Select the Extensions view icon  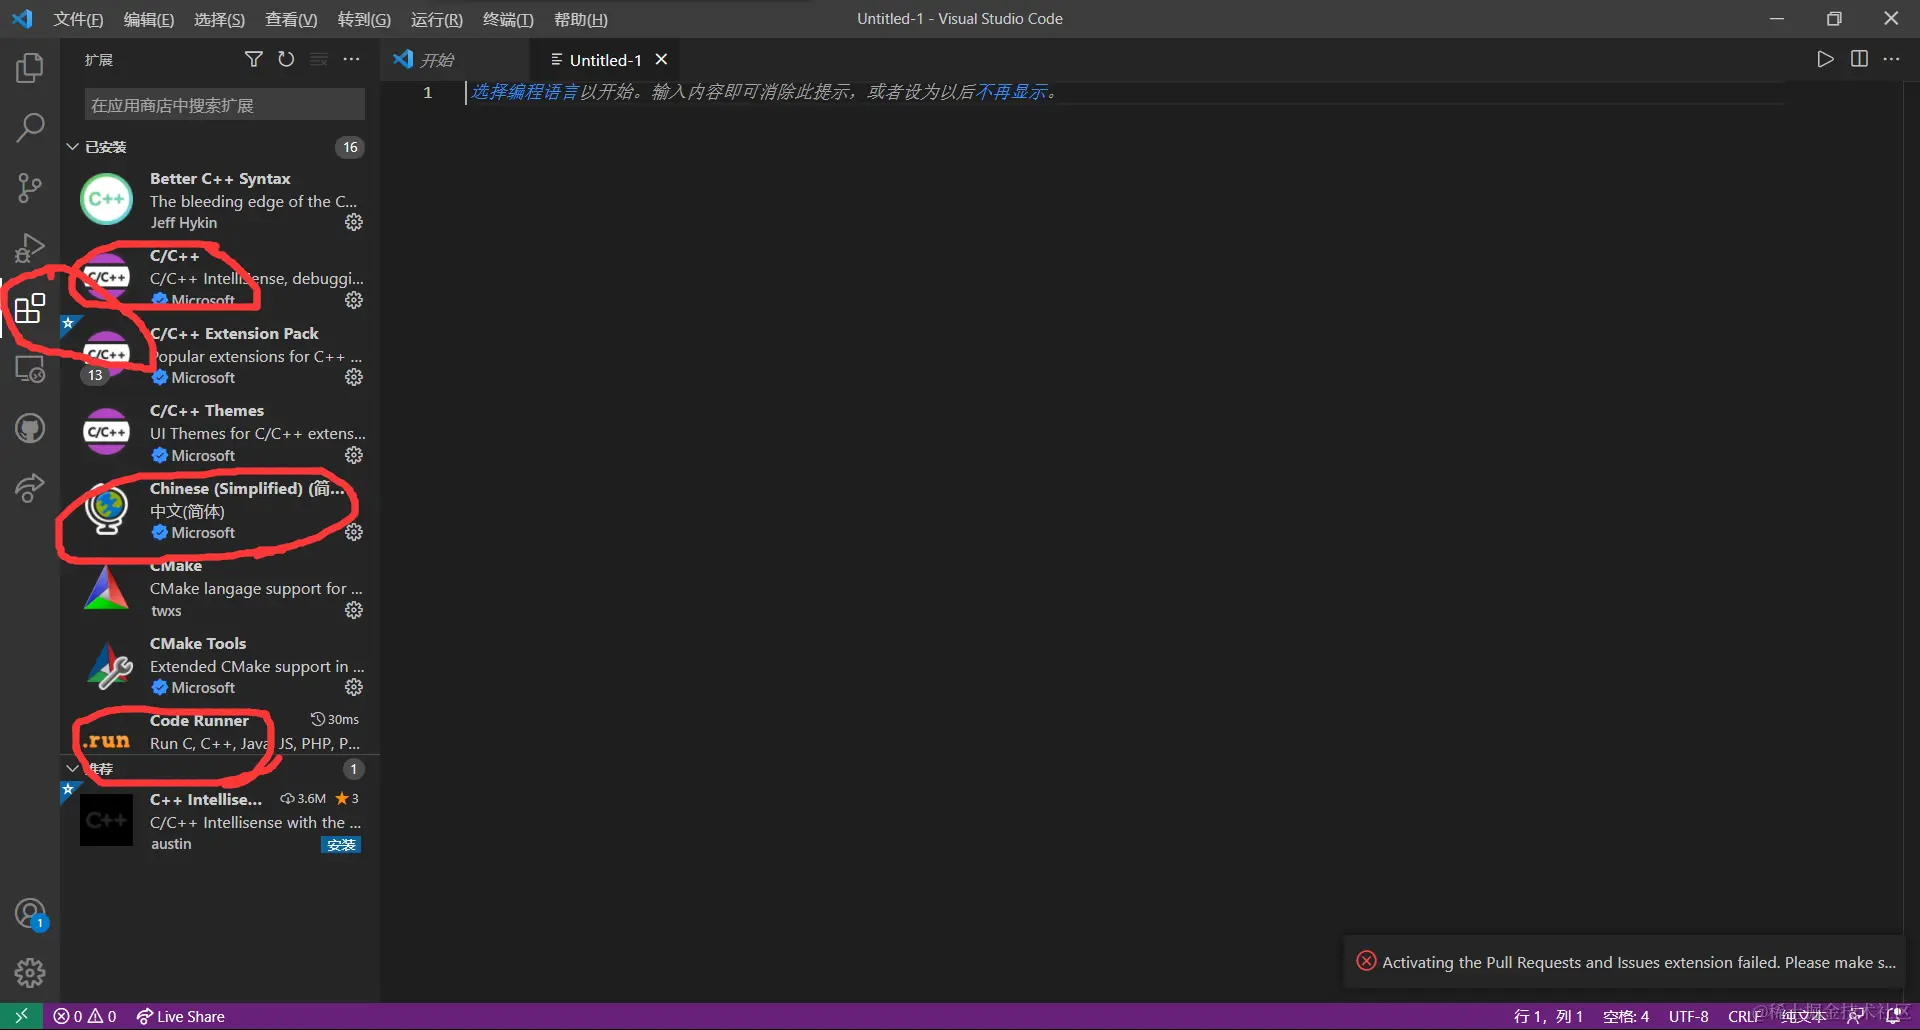30,308
